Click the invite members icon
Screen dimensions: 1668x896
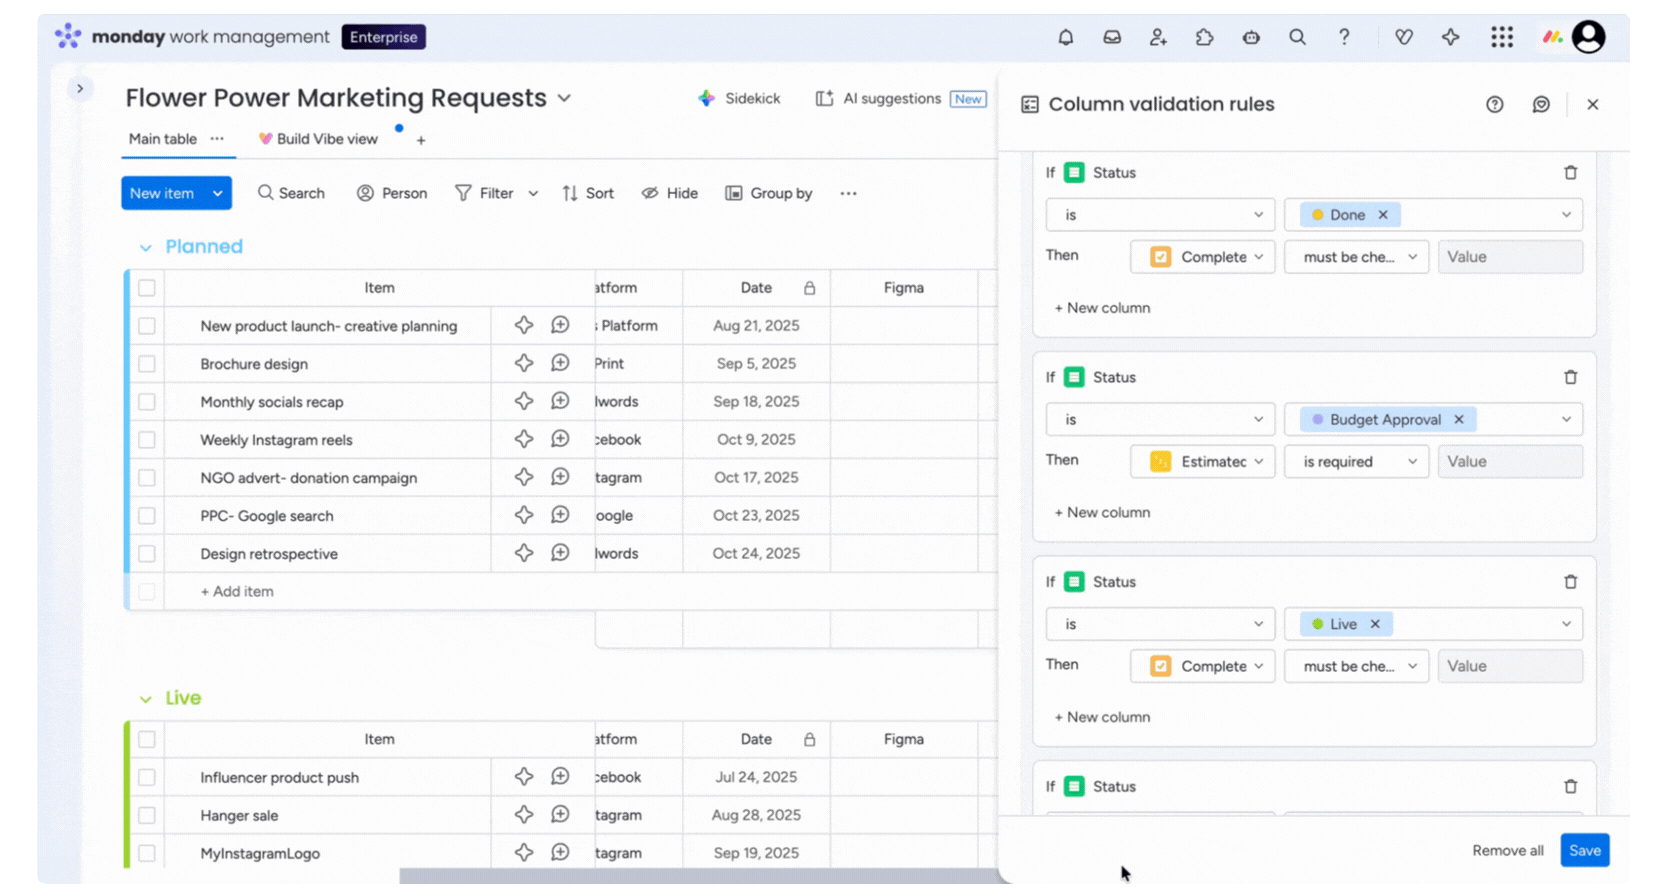[1158, 37]
